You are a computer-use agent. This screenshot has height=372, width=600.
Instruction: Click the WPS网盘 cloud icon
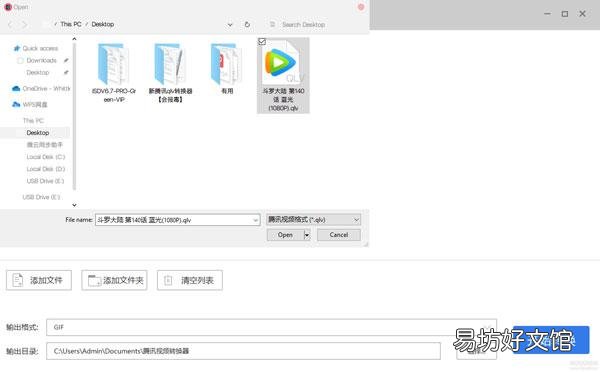[x=16, y=104]
